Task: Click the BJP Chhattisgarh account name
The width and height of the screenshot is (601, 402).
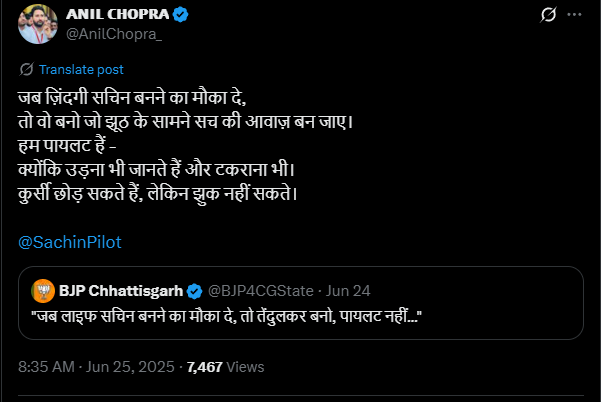Action: pos(121,290)
